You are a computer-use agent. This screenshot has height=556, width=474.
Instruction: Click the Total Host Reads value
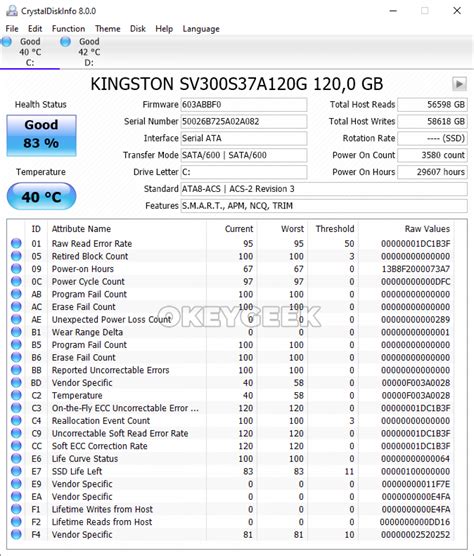coord(432,105)
